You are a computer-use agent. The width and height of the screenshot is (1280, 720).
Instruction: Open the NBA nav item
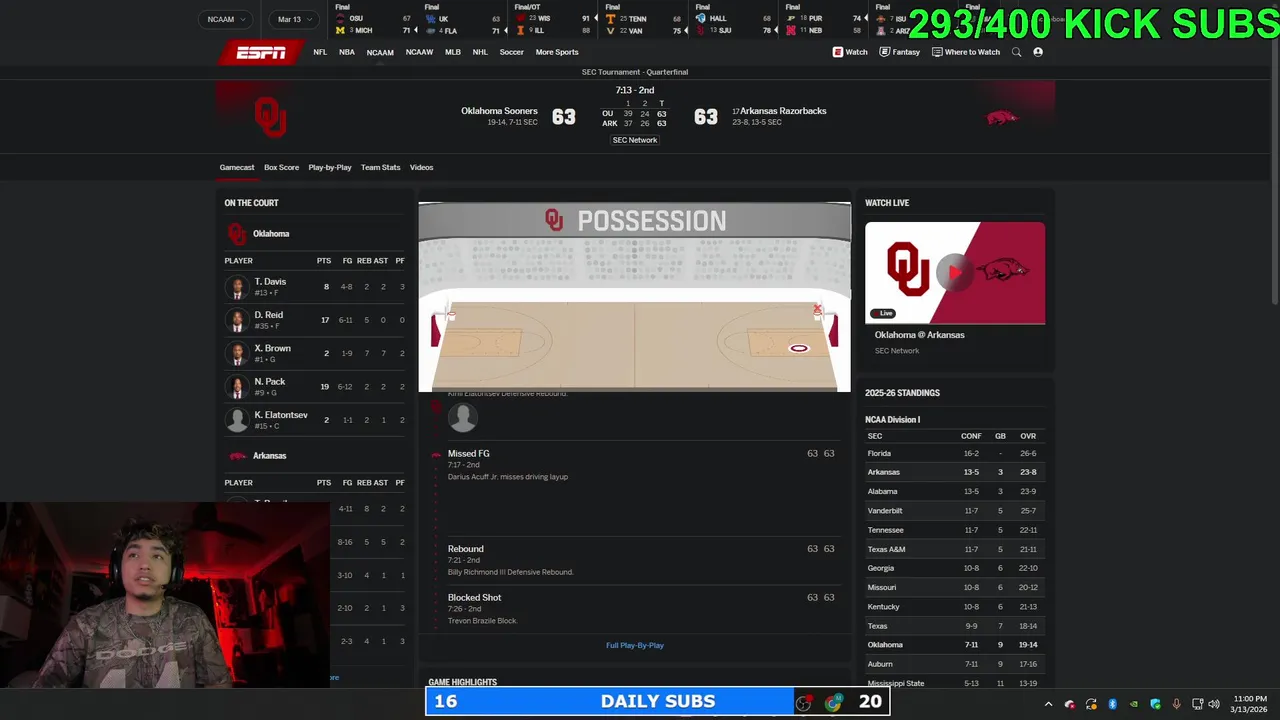[x=346, y=52]
